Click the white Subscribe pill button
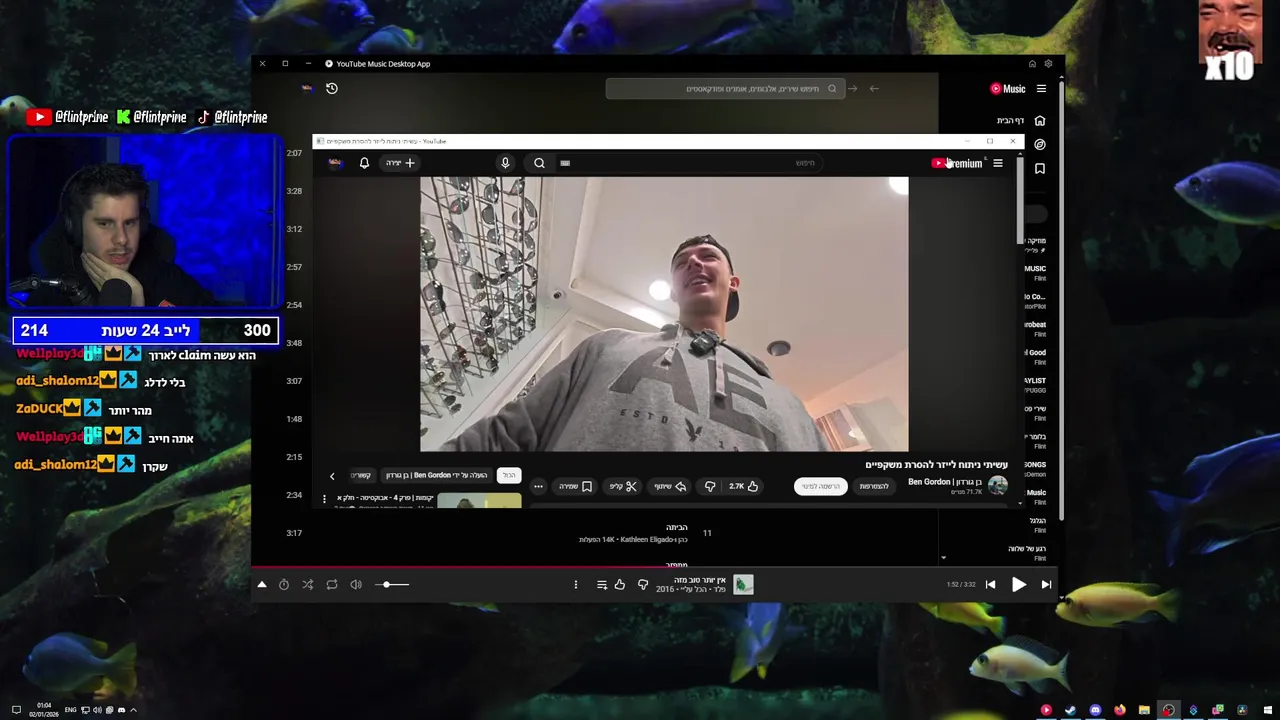The width and height of the screenshot is (1280, 720). click(x=820, y=486)
